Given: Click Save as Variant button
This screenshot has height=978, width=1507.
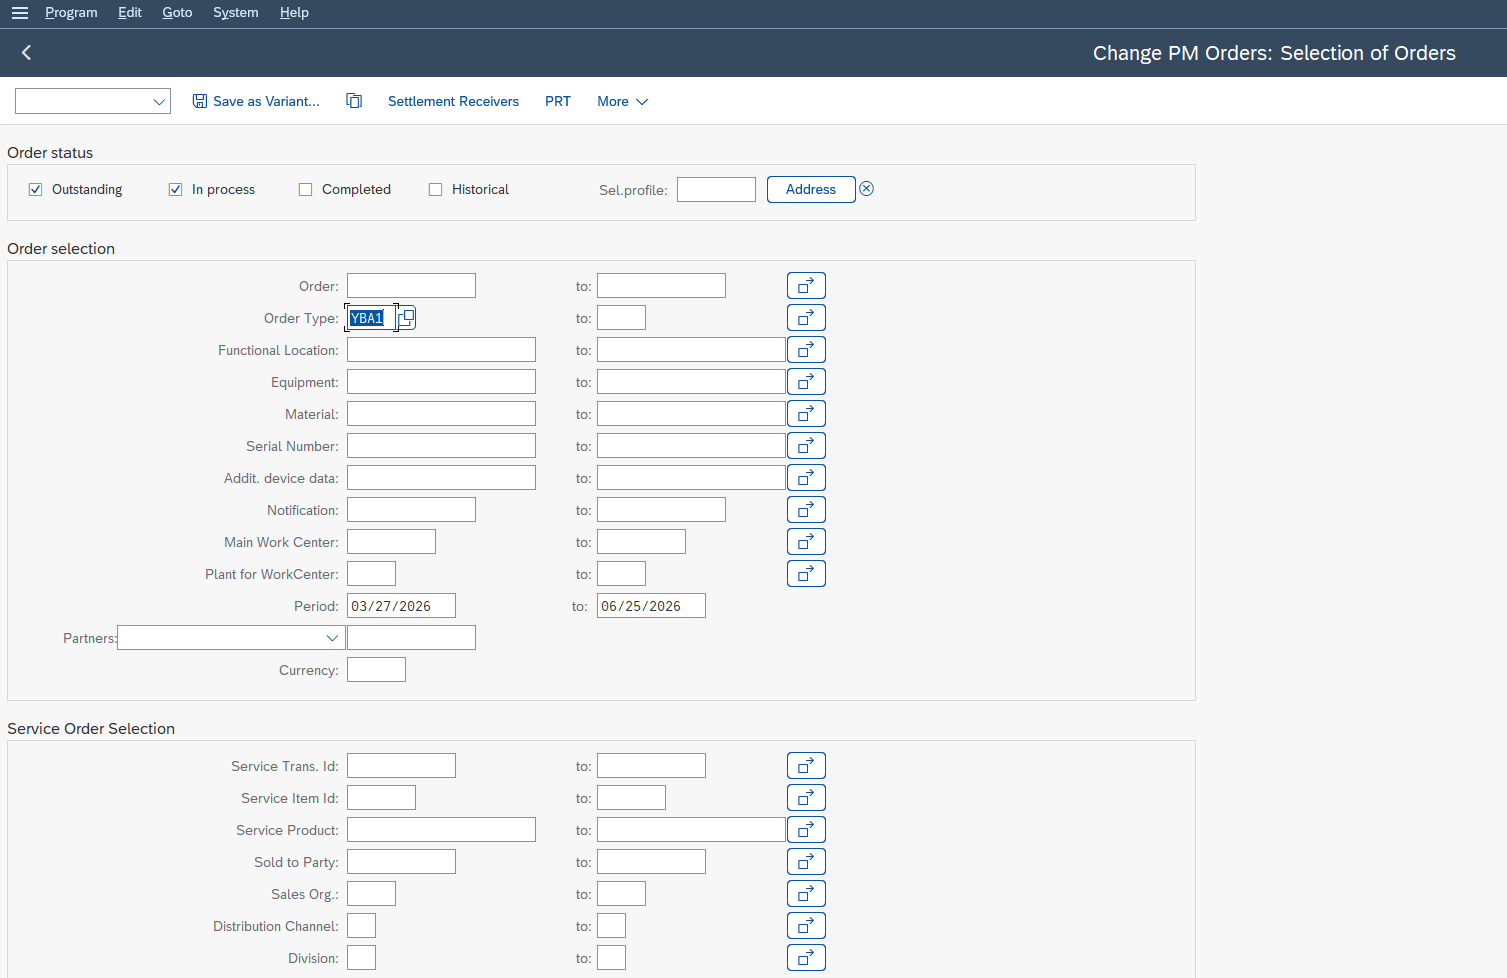Looking at the screenshot, I should click(x=256, y=101).
